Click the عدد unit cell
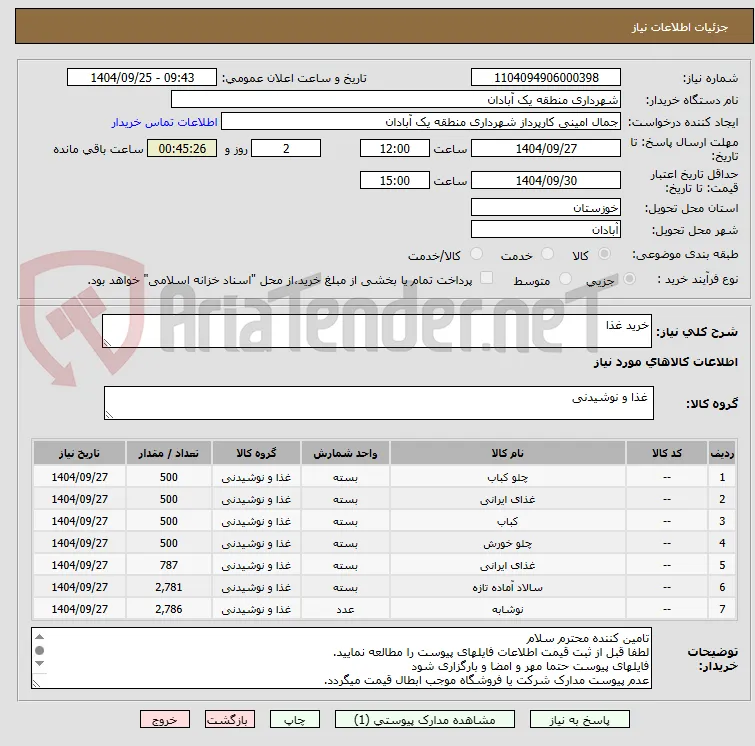 (345, 609)
